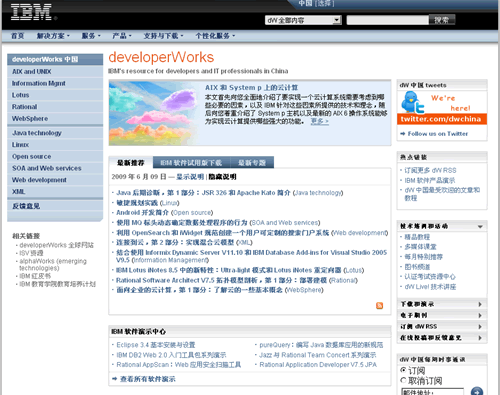Click the email address input field
The width and height of the screenshot is (500, 395).
pyautogui.click(x=432, y=392)
